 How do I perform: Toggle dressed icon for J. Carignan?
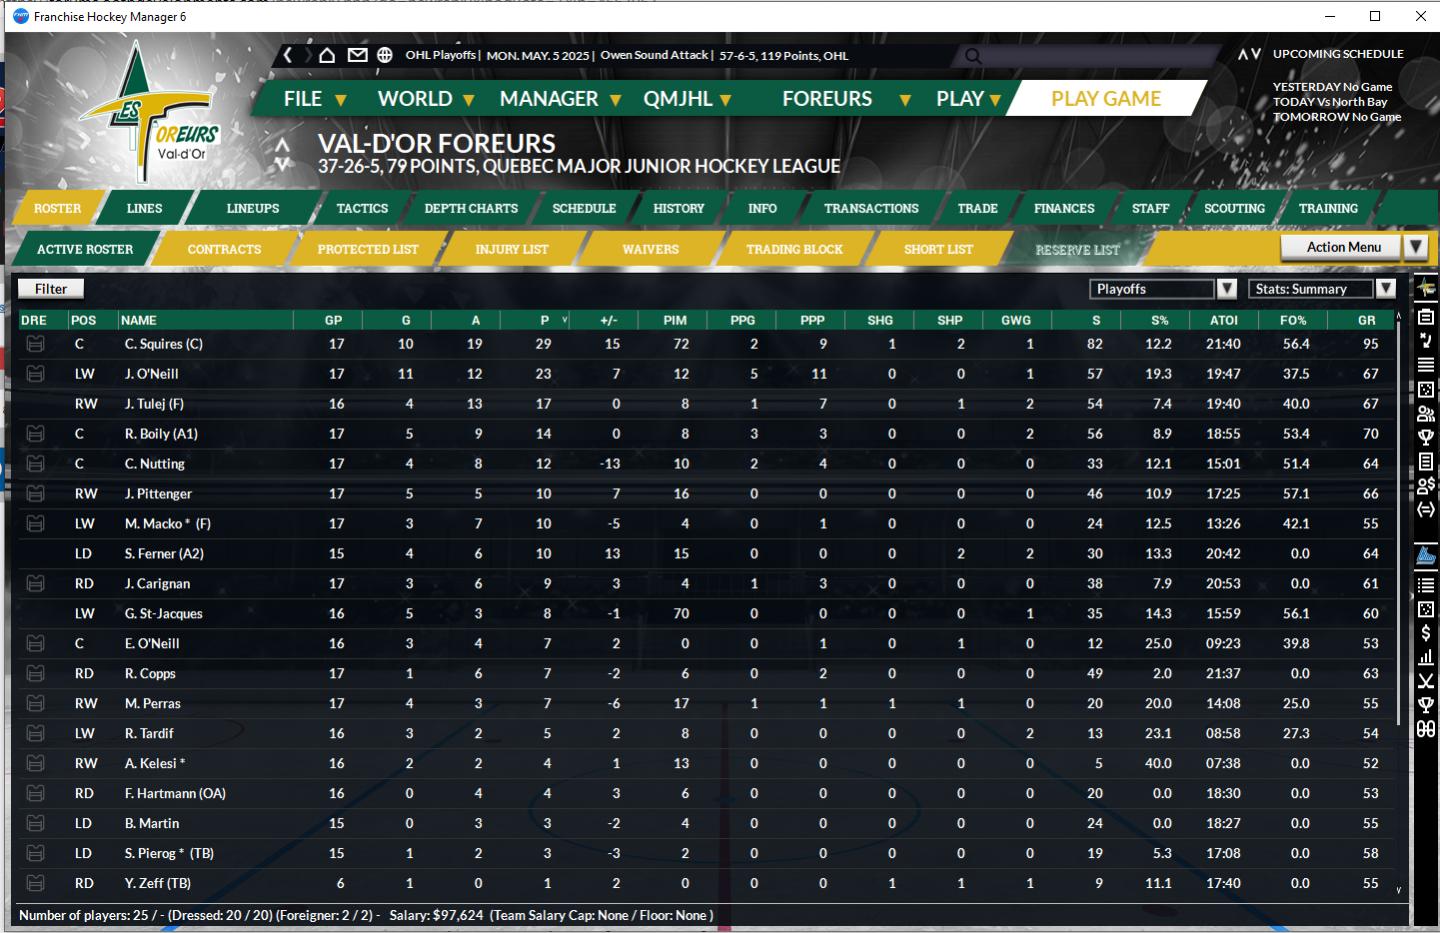point(35,584)
